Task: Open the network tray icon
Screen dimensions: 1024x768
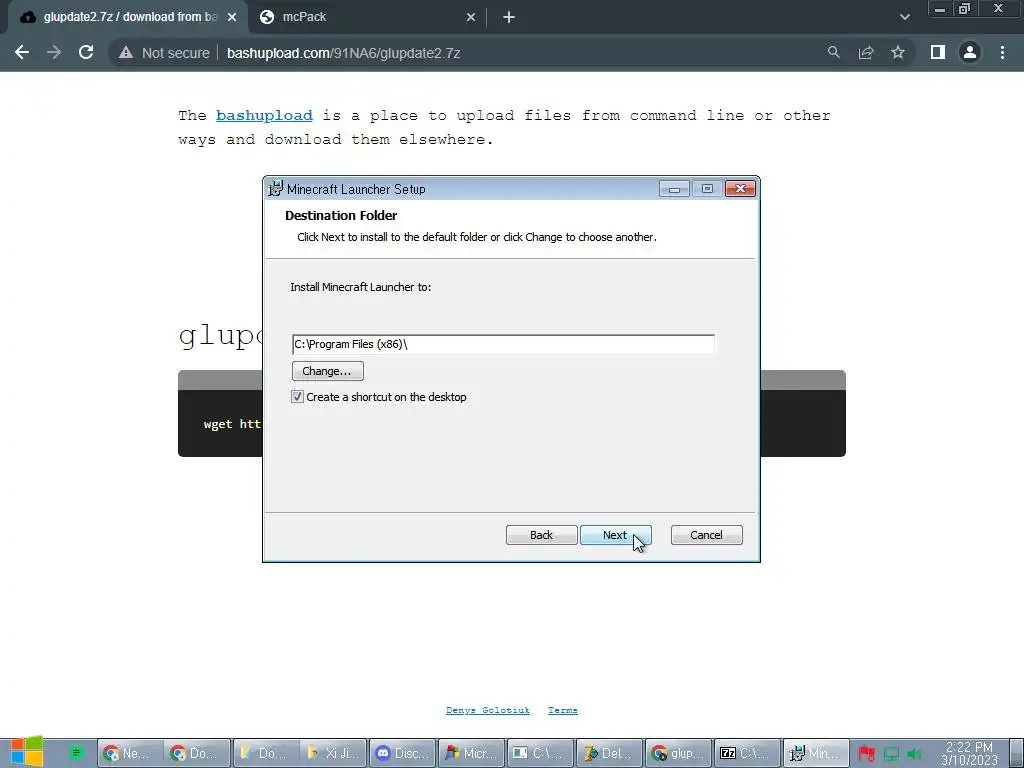Action: point(891,754)
